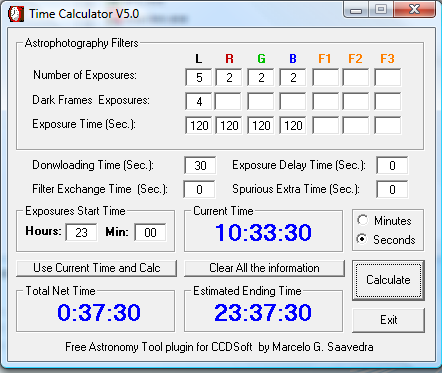The width and height of the screenshot is (442, 373).
Task: Click the Filter Exchange Time field
Action: pos(199,189)
